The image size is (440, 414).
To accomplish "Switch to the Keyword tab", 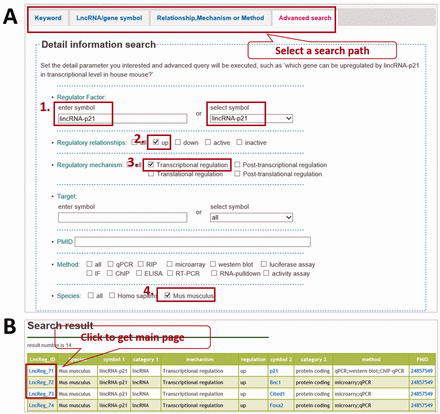I will pos(48,18).
